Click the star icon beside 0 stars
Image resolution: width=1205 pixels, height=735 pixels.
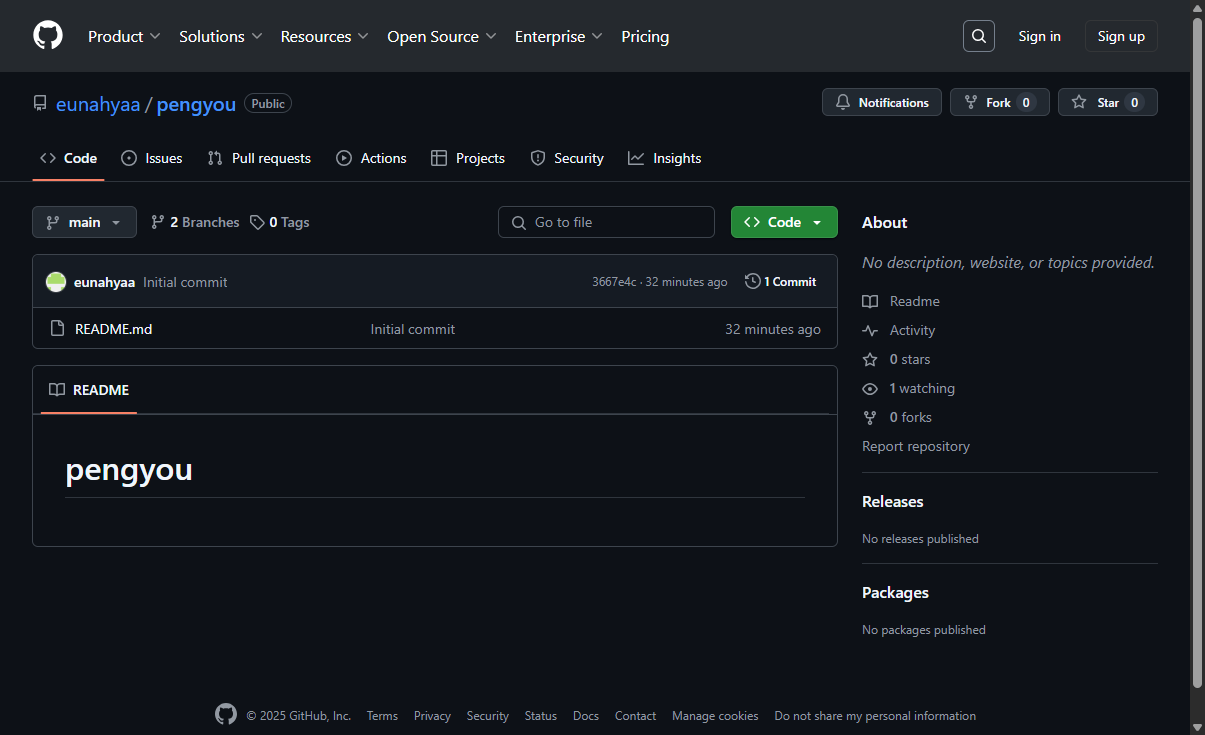(870, 359)
